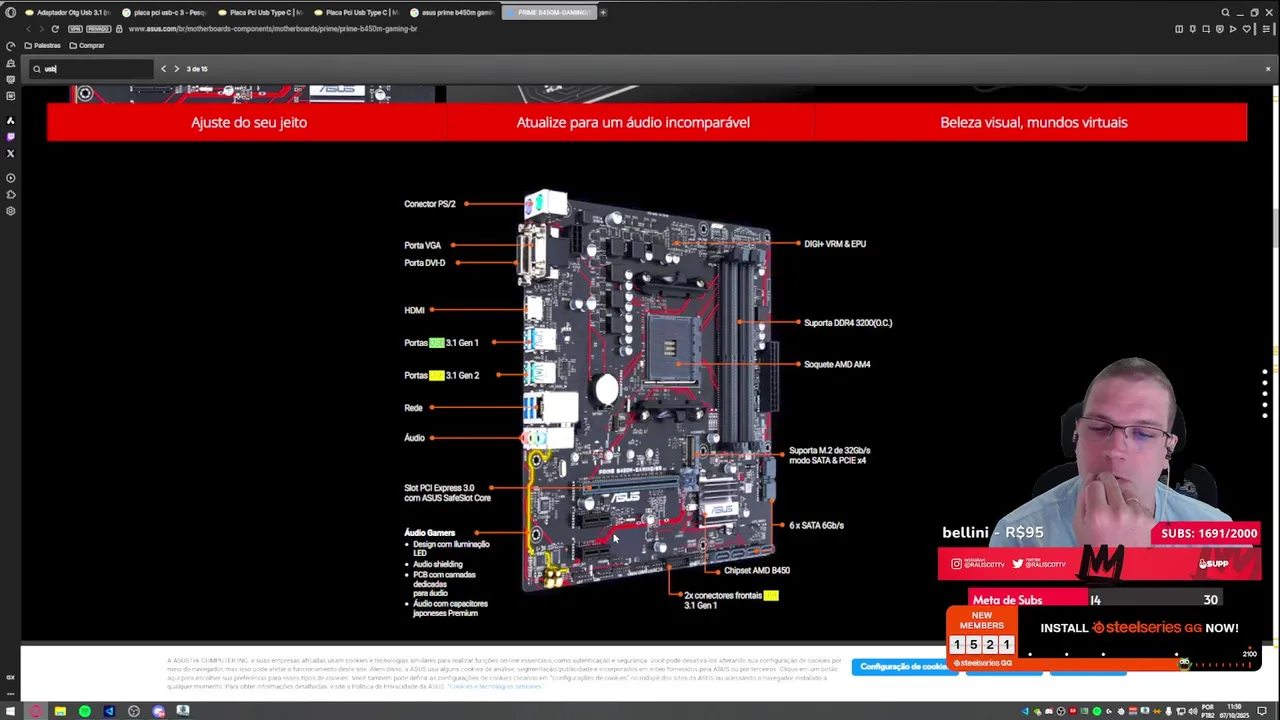Image resolution: width=1280 pixels, height=720 pixels.
Task: Click the taskbar clock showing 11:50
Action: pyautogui.click(x=1235, y=711)
